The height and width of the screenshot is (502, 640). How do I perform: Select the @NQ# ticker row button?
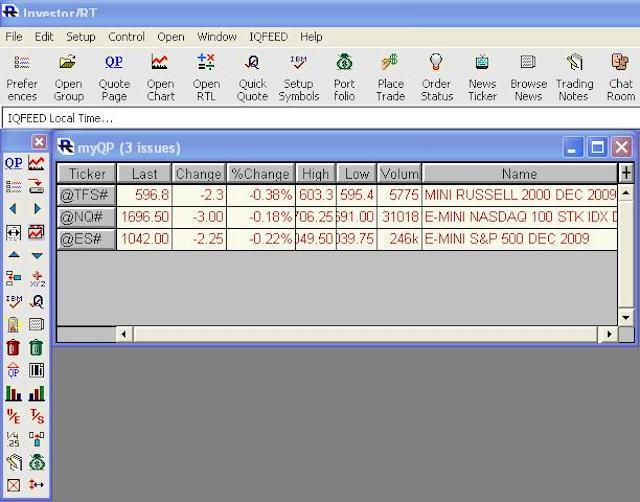tap(87, 217)
